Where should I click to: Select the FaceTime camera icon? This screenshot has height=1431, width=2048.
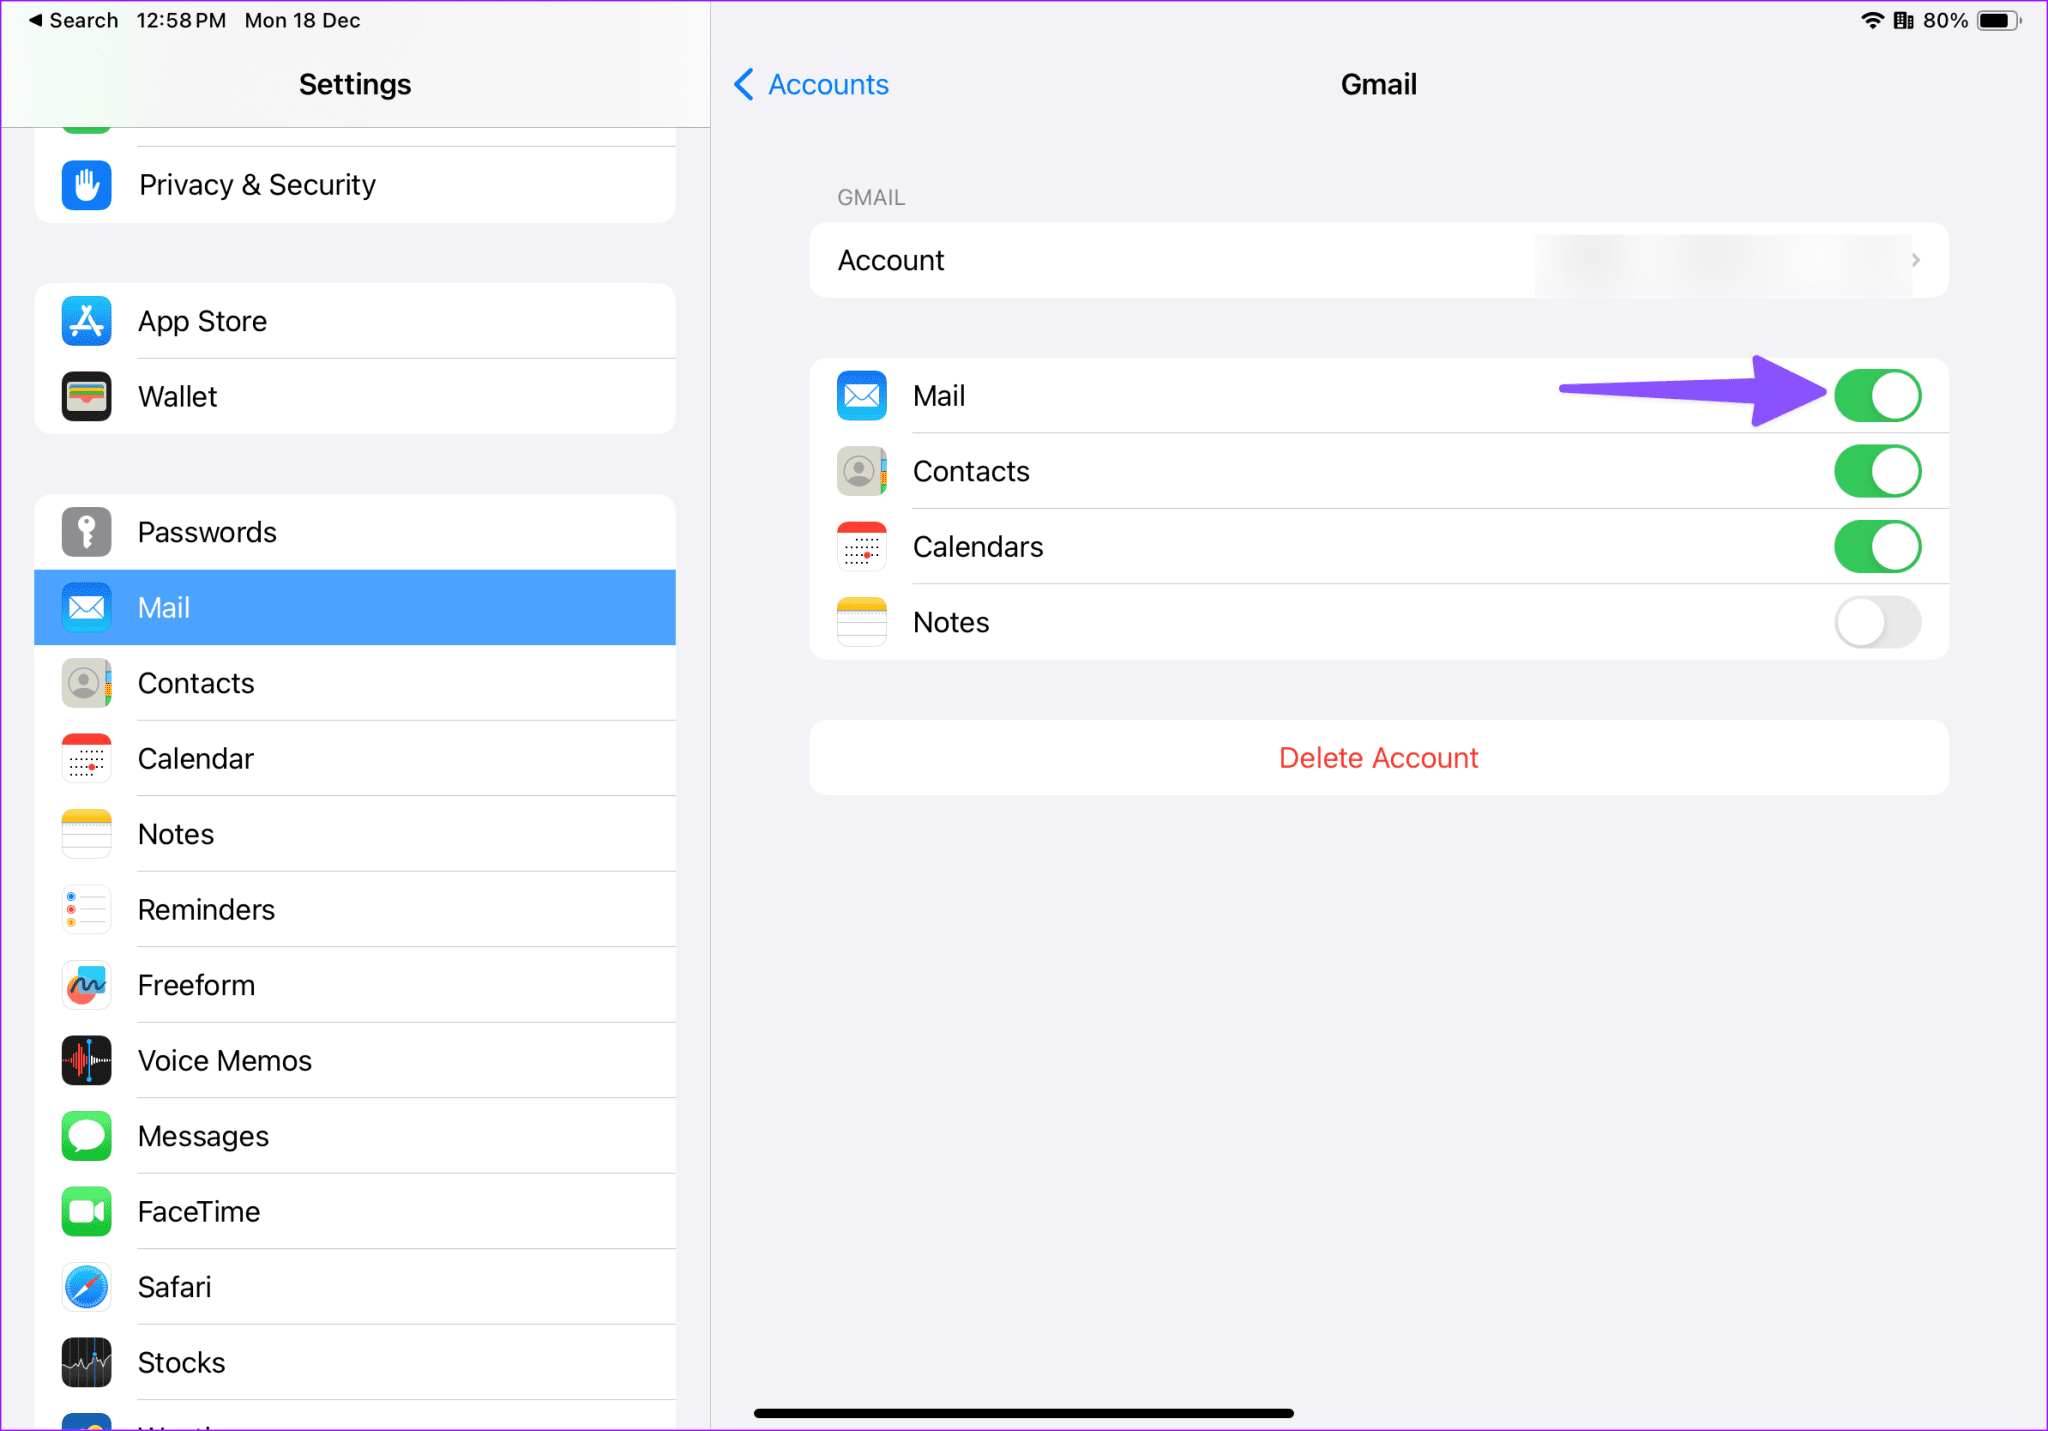pyautogui.click(x=86, y=1211)
